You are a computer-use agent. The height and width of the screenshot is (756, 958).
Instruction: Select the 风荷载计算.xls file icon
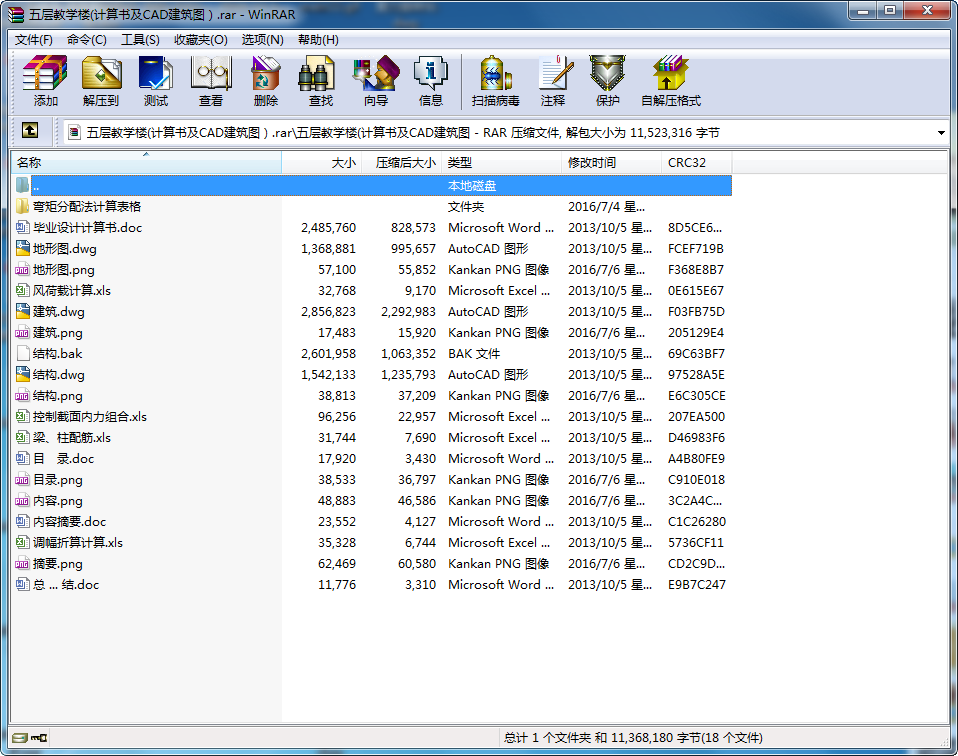pyautogui.click(x=22, y=290)
